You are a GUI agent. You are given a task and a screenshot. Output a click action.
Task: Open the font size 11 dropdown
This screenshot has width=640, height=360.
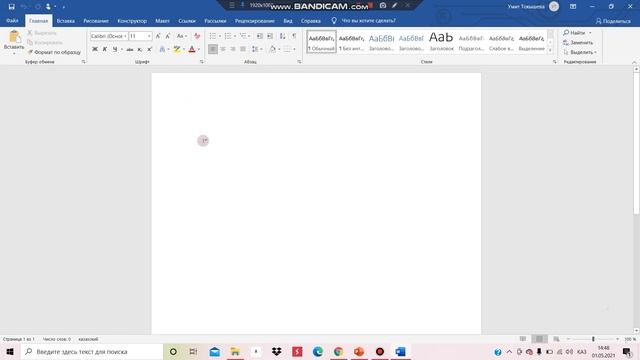(x=149, y=36)
